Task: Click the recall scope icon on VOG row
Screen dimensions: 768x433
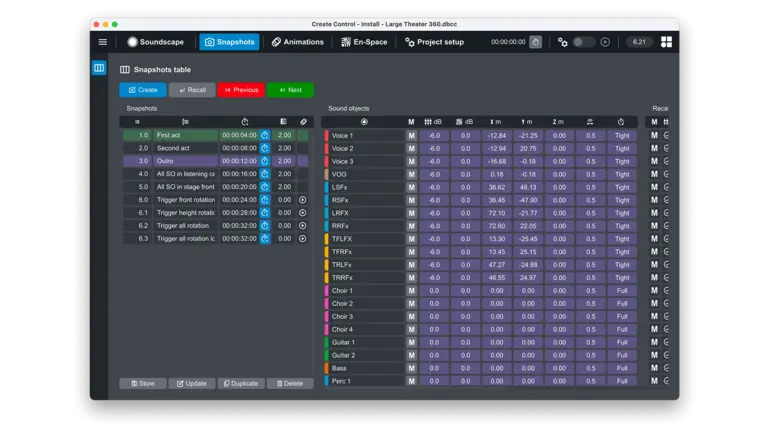Action: (666, 174)
